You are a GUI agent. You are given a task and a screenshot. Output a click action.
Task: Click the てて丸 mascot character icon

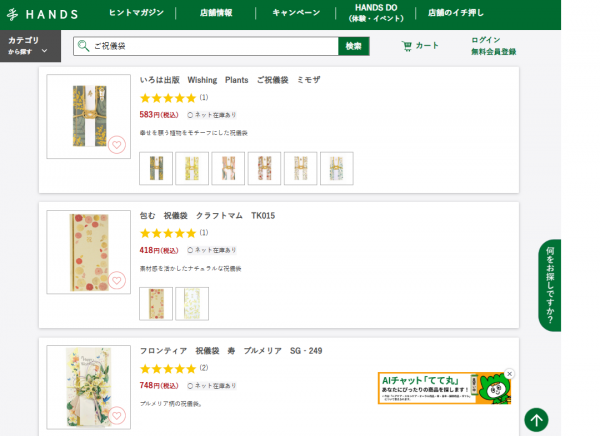pos(496,389)
